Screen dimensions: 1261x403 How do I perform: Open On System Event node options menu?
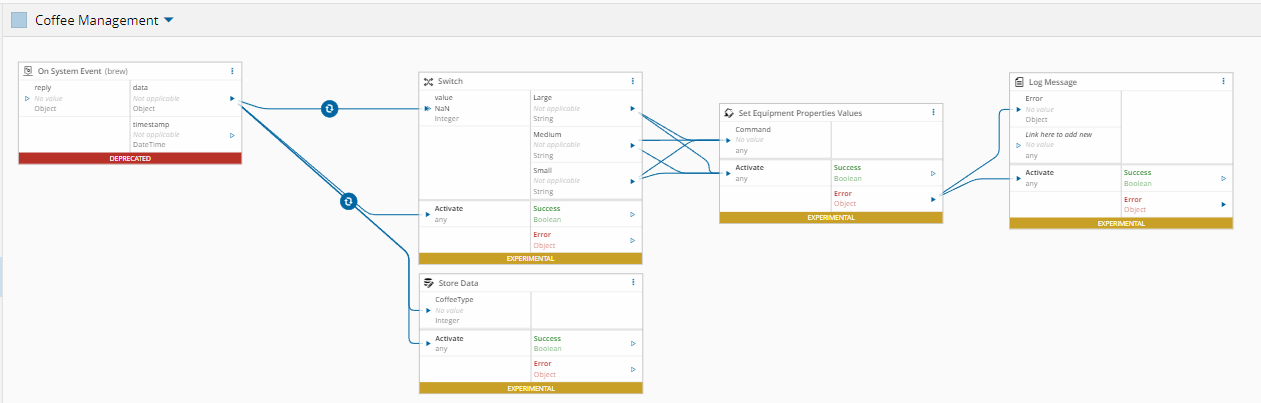point(232,71)
